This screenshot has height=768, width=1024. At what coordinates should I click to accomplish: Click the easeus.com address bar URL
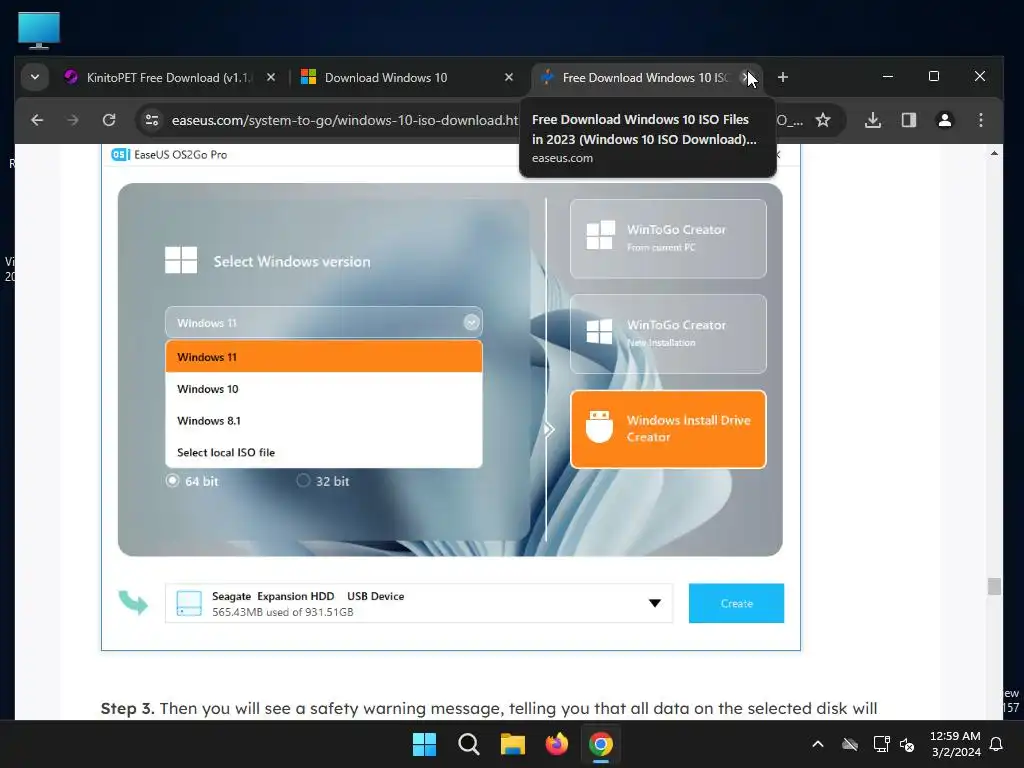point(344,120)
